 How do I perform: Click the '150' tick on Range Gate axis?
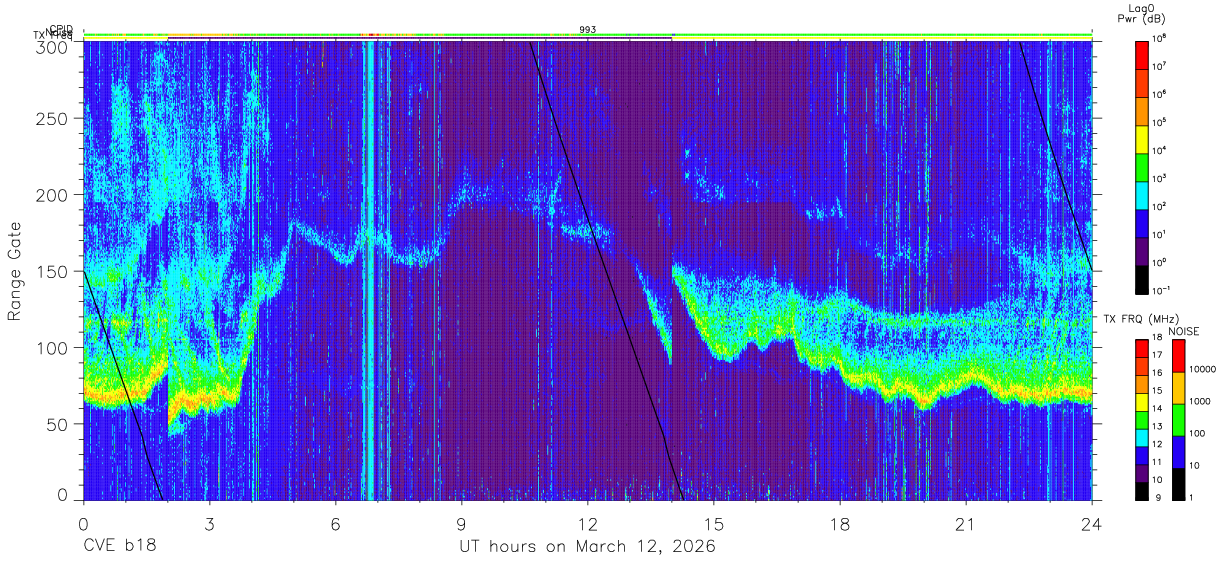(54, 271)
